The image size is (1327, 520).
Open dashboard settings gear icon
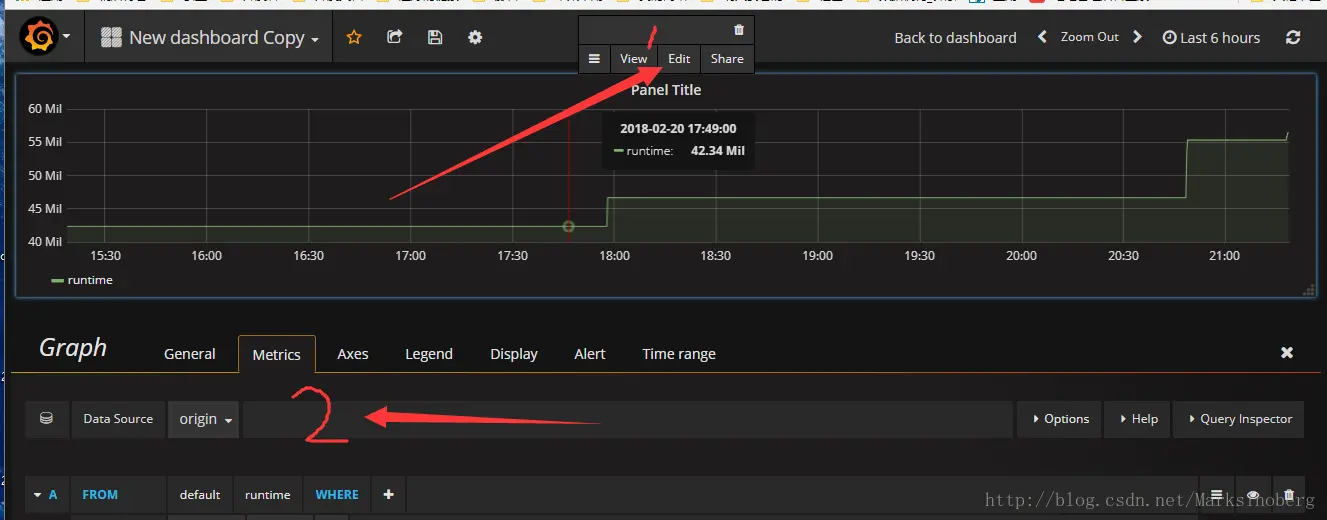475,37
